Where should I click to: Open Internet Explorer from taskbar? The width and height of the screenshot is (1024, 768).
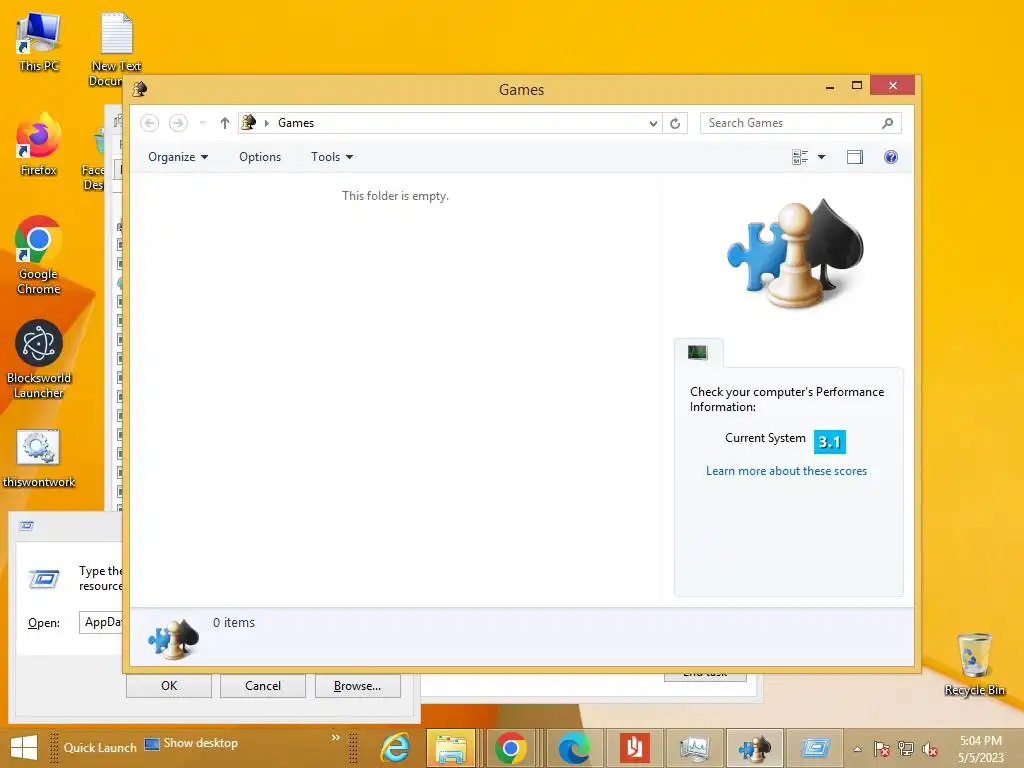tap(396, 748)
